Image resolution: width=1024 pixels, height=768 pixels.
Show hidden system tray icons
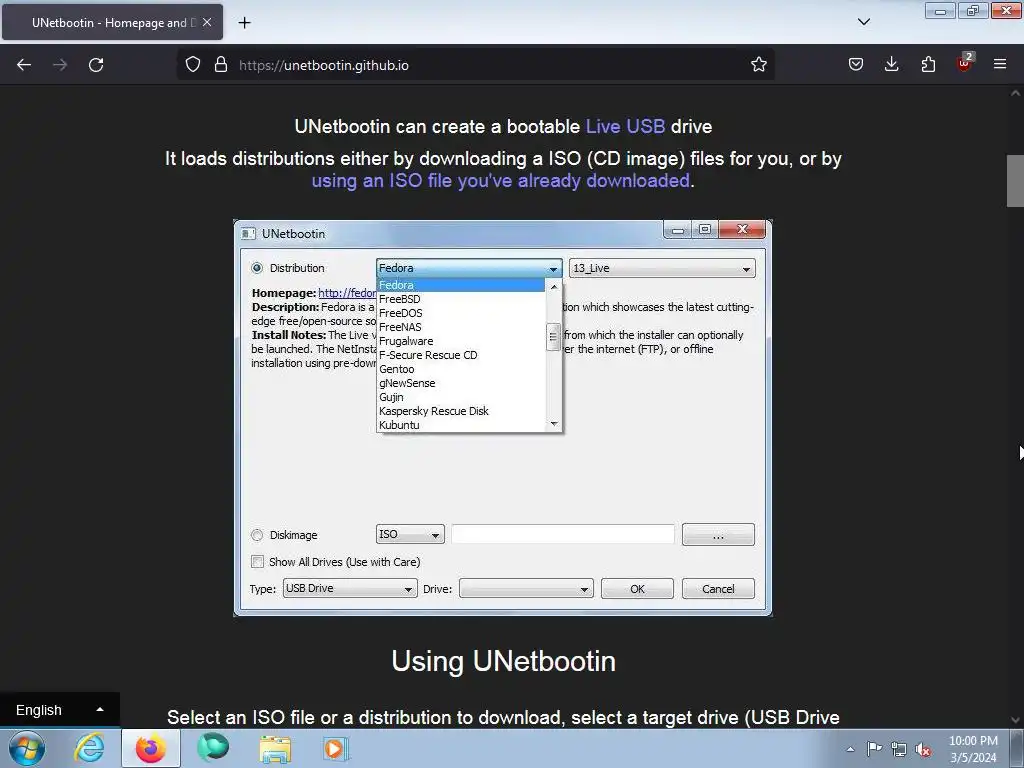[850, 749]
